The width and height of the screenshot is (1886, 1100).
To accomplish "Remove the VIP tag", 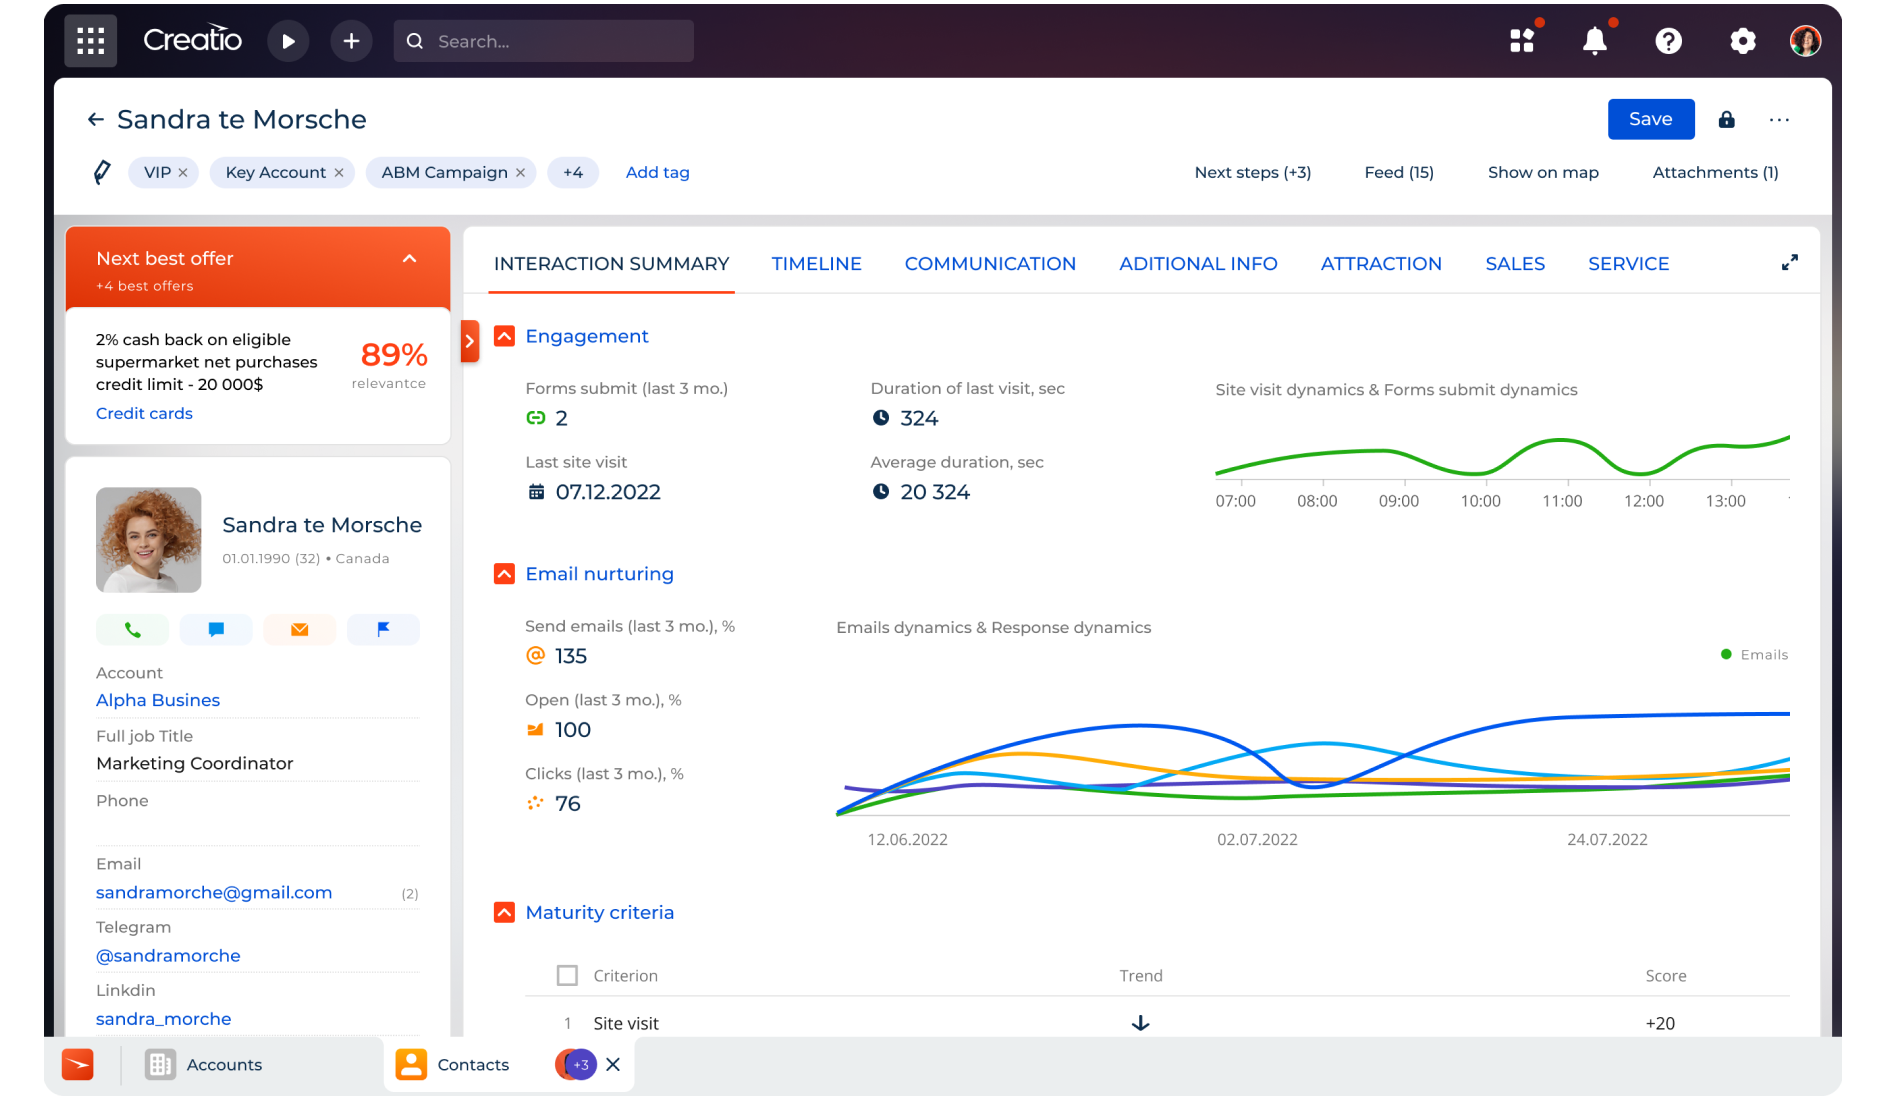I will 183,173.
